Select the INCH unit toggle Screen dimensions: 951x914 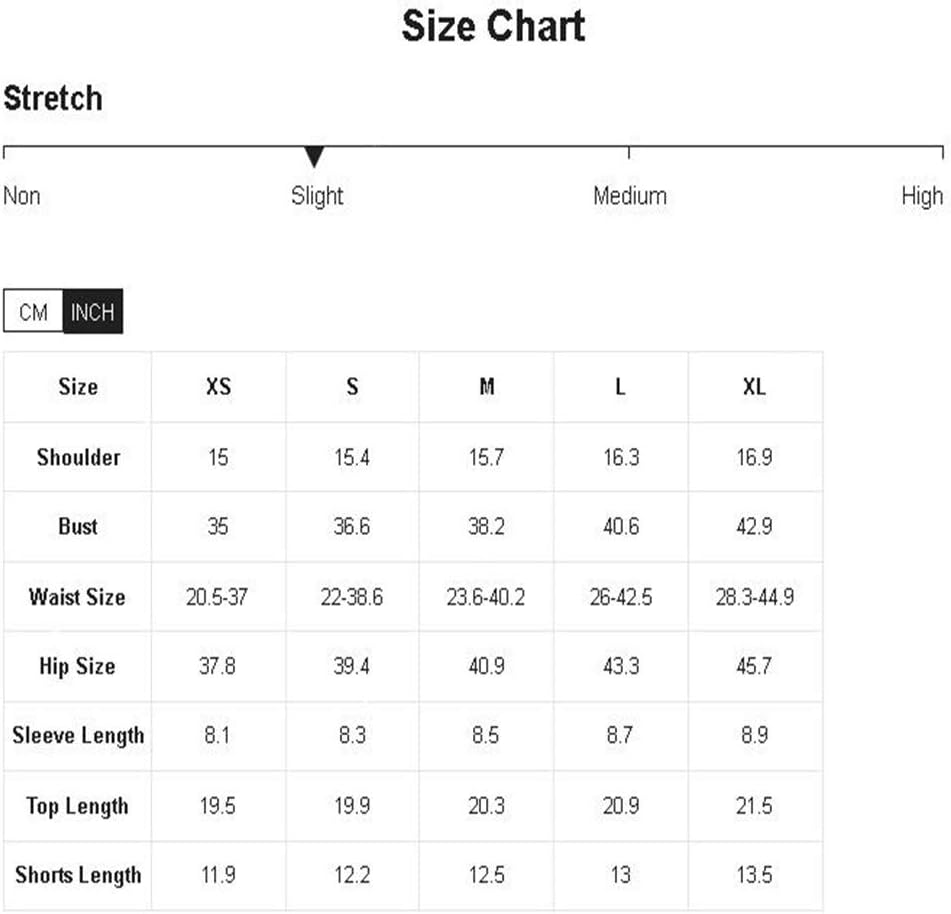93,312
